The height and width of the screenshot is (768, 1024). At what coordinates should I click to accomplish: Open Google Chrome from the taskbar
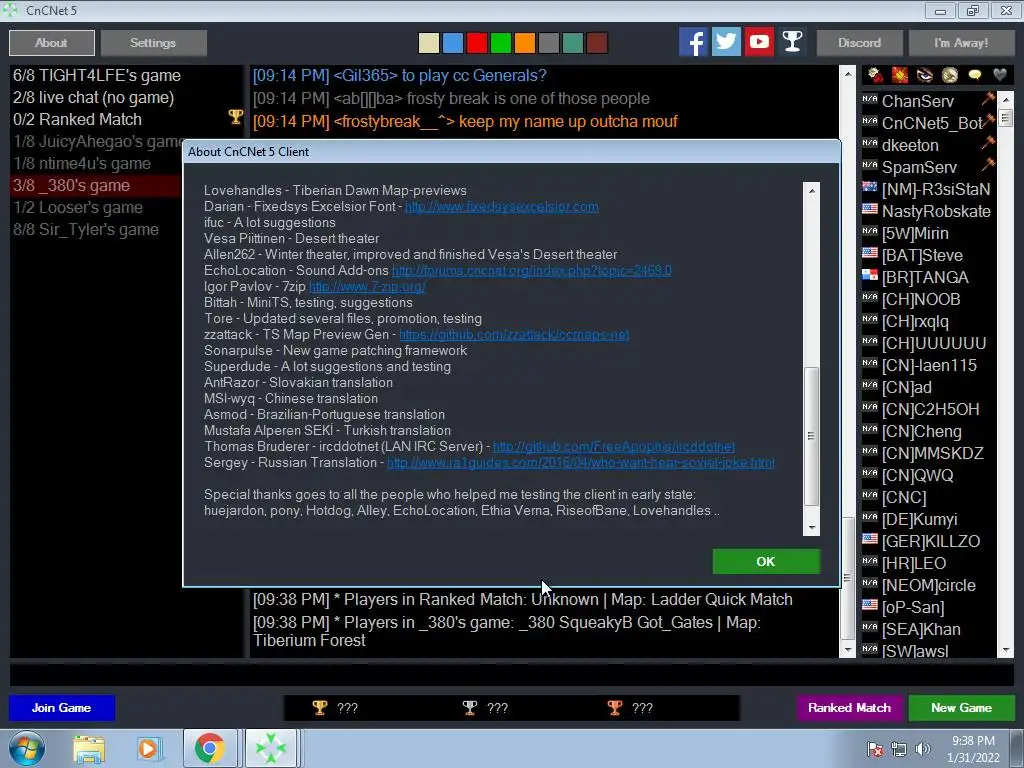click(209, 749)
